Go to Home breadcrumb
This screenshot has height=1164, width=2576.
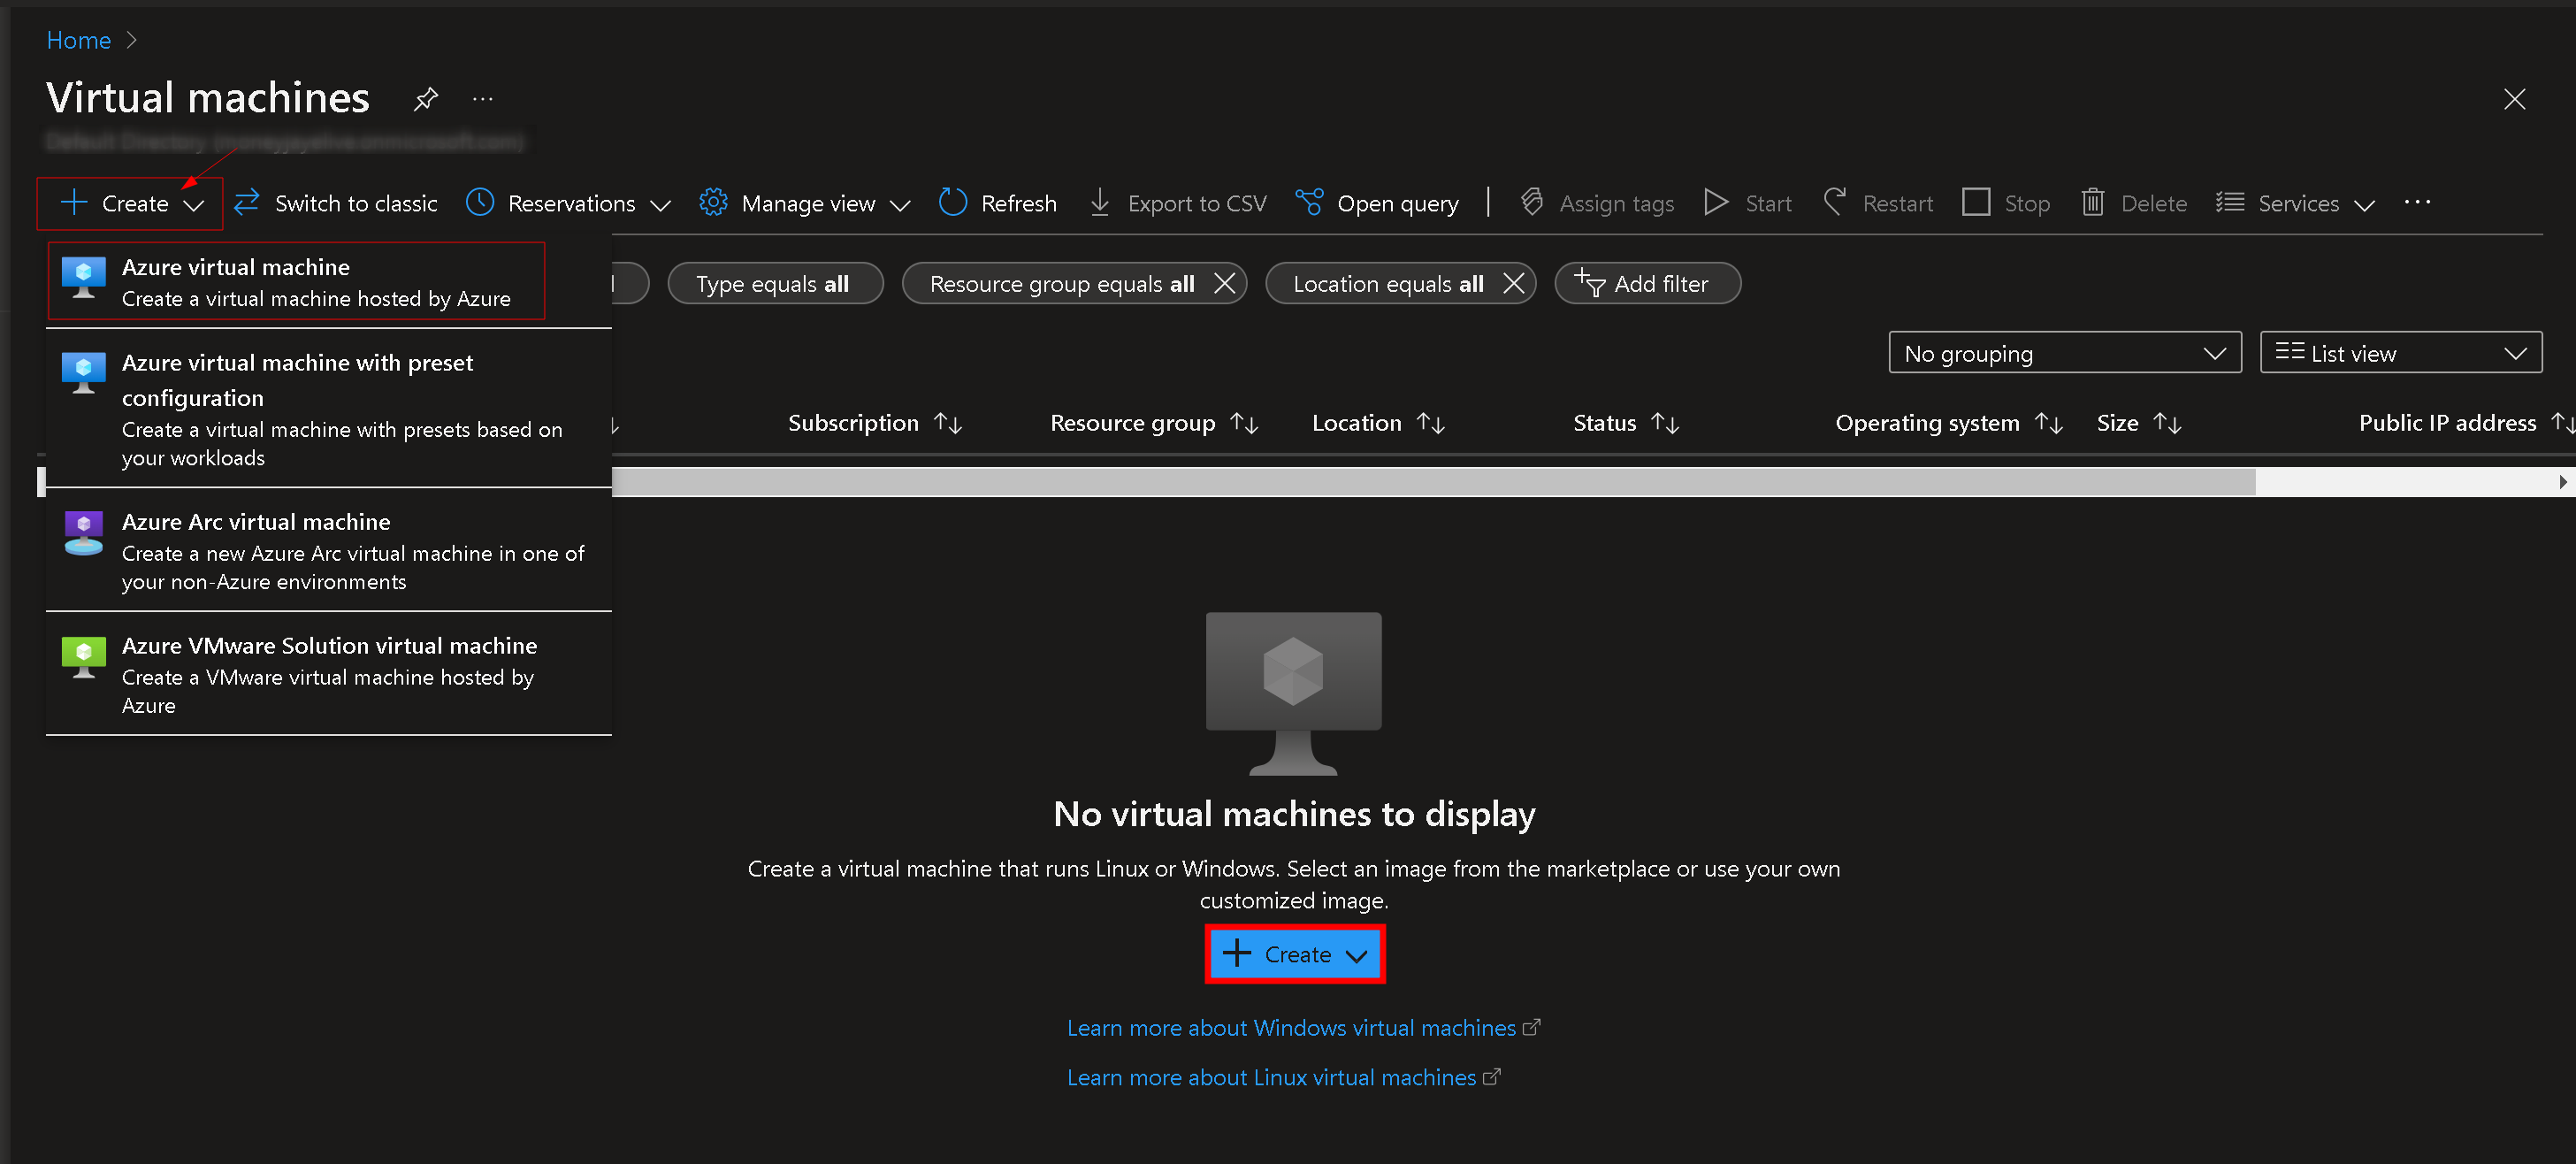(x=78, y=40)
